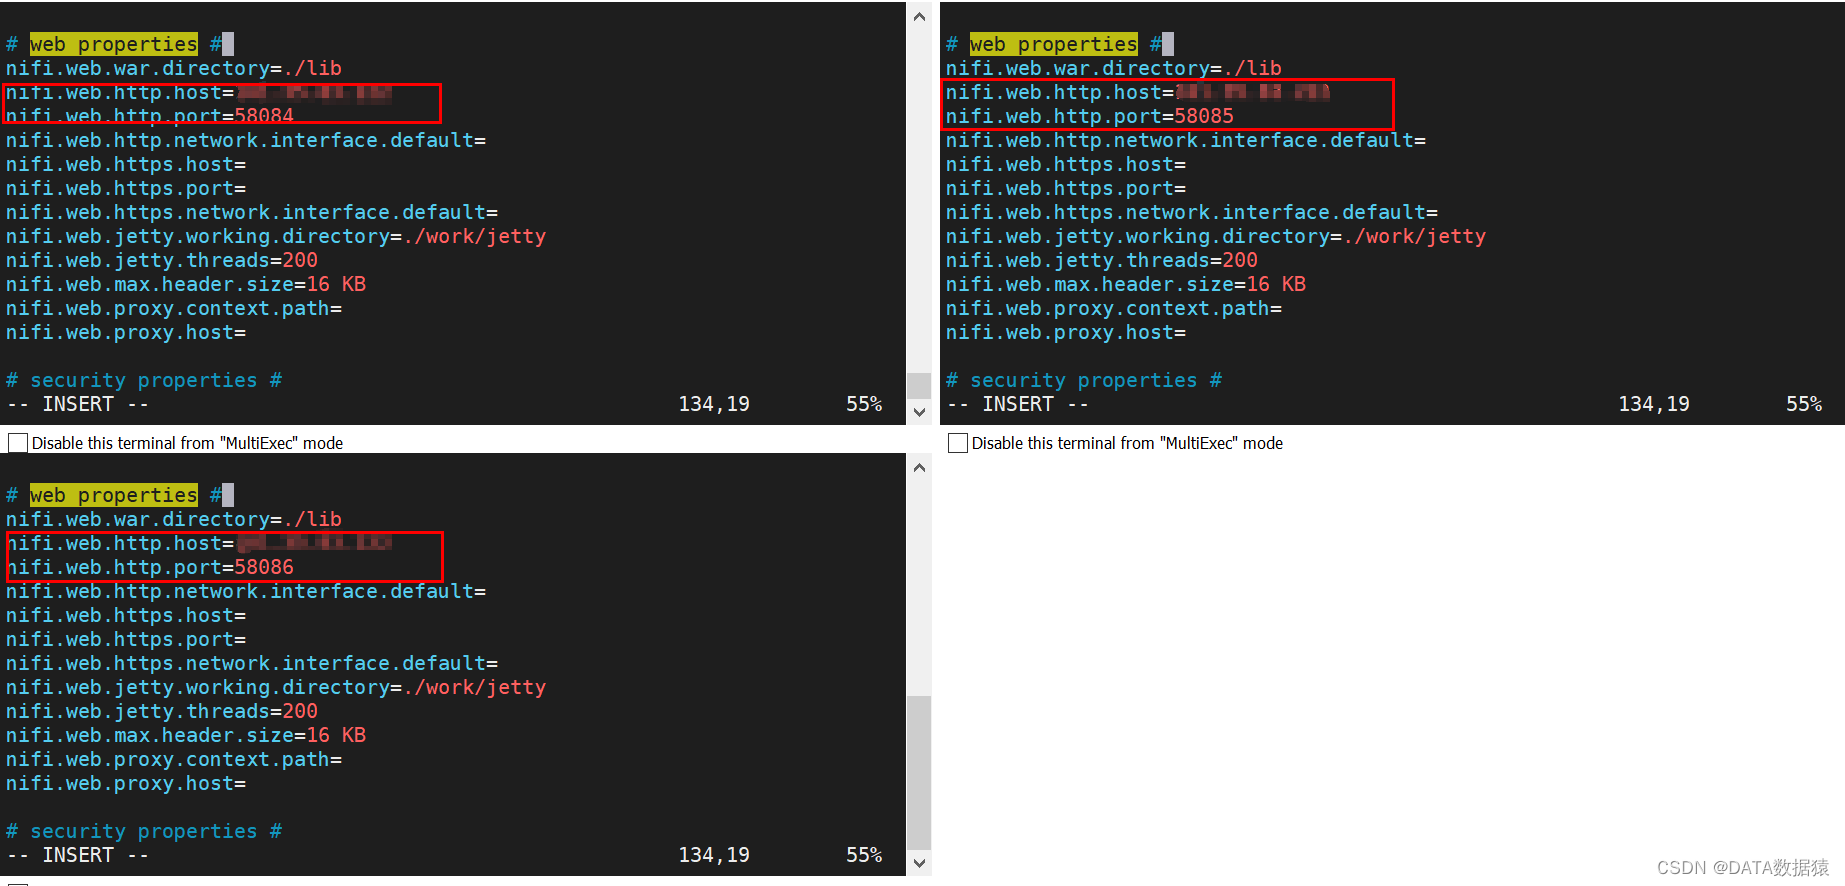
Task: Click nifi.web.max.header.size=16 KB in port 58085 terminal
Action: [x=1126, y=284]
